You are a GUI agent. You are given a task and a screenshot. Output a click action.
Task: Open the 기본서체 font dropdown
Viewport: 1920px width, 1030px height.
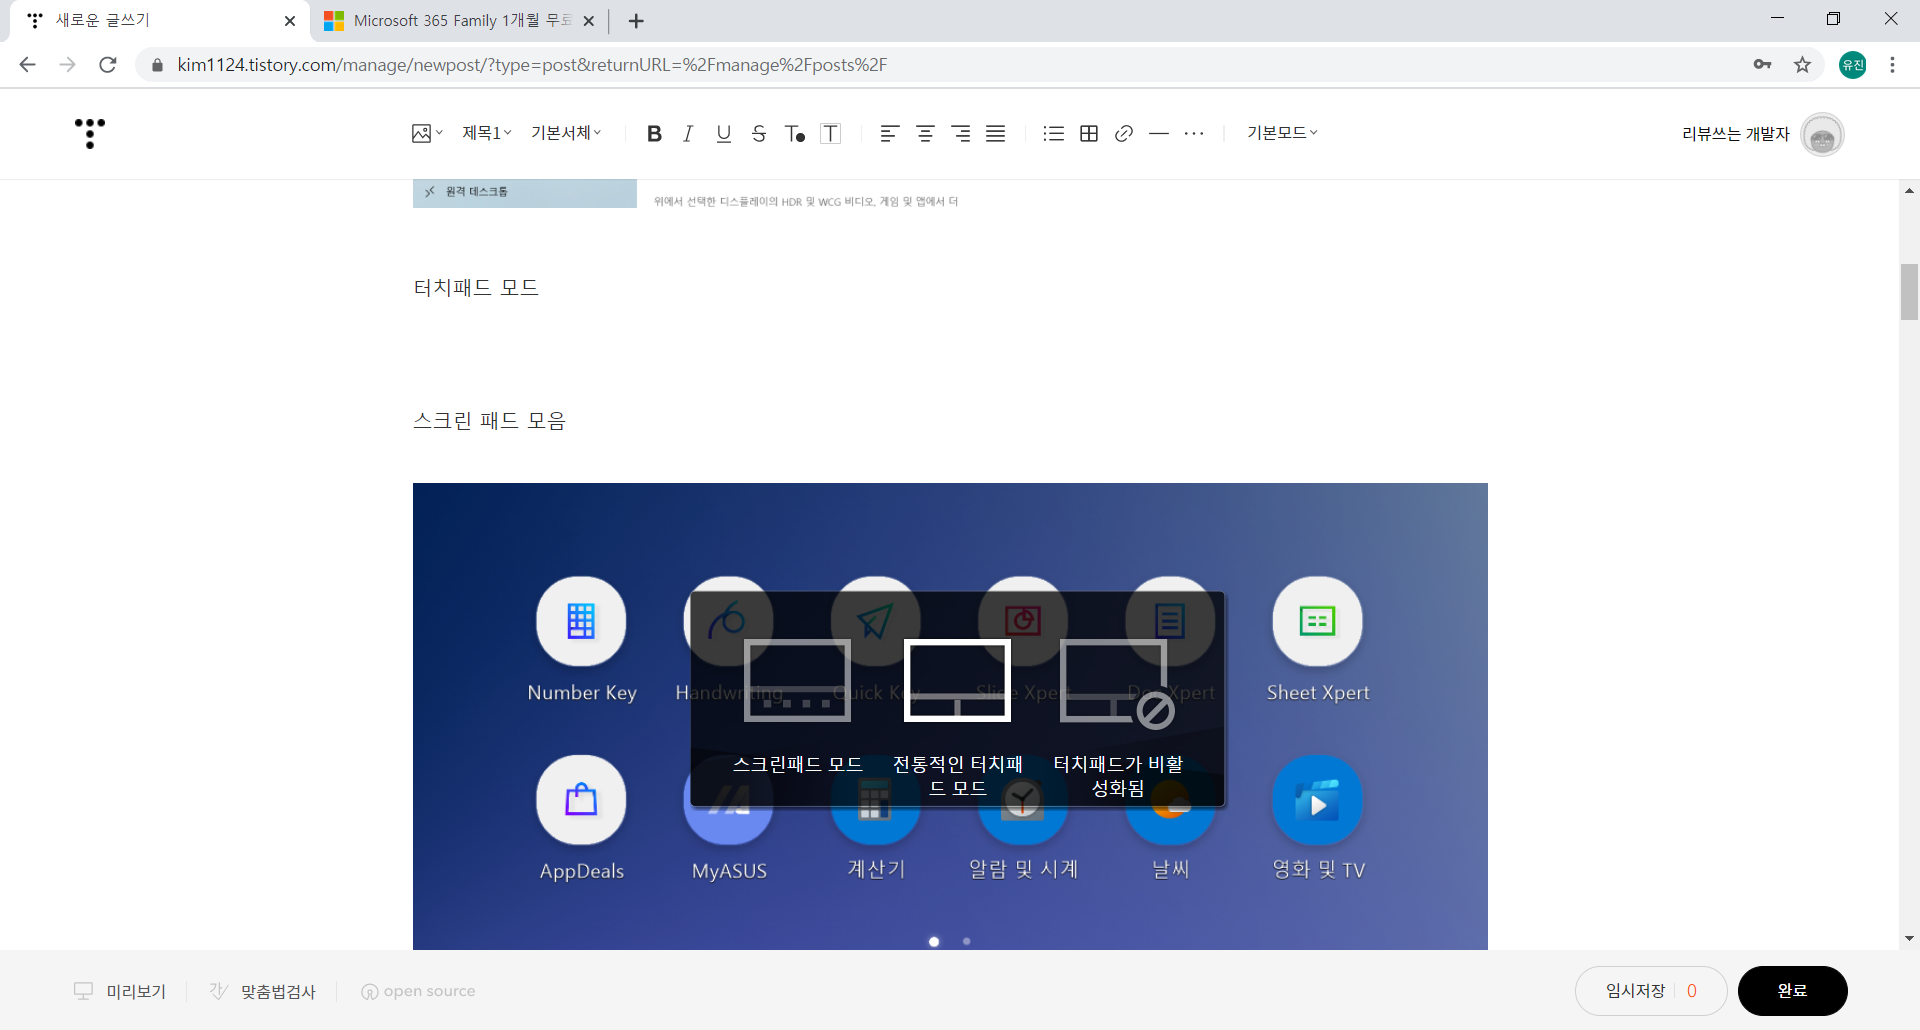(566, 133)
